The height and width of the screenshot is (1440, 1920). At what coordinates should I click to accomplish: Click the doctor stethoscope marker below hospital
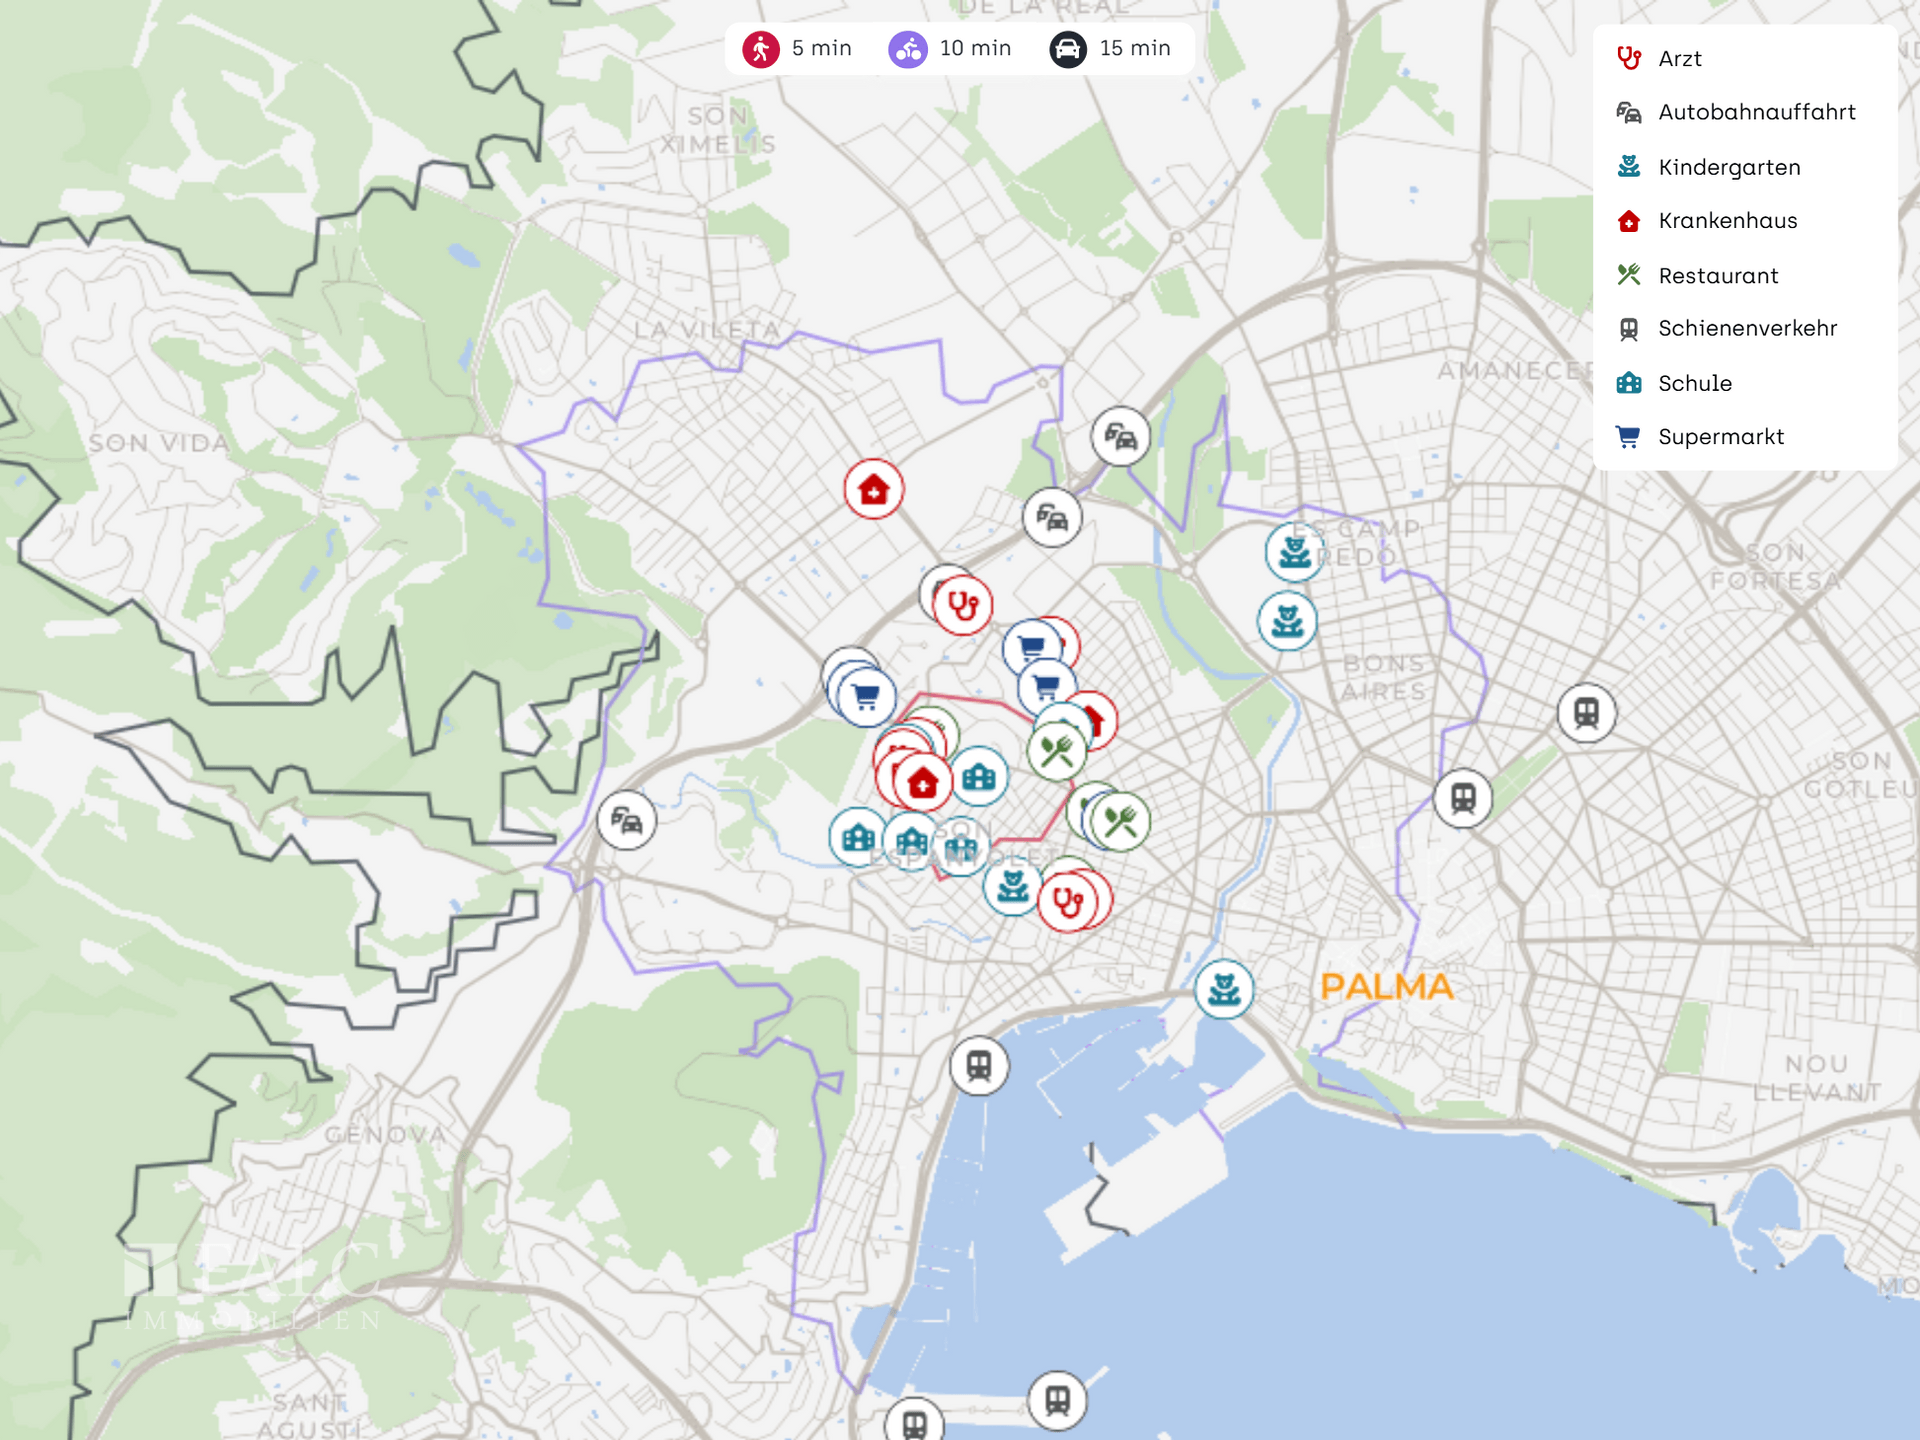[x=962, y=605]
